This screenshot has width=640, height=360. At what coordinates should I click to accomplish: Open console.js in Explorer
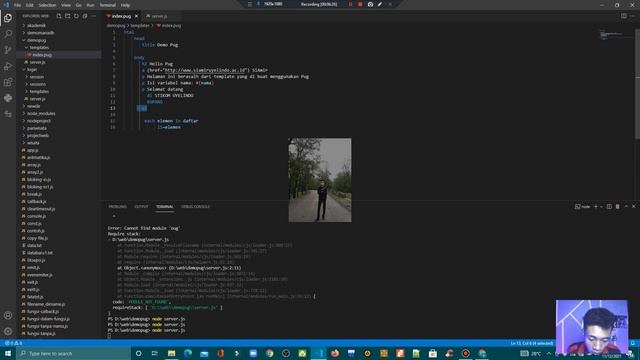[x=36, y=216]
